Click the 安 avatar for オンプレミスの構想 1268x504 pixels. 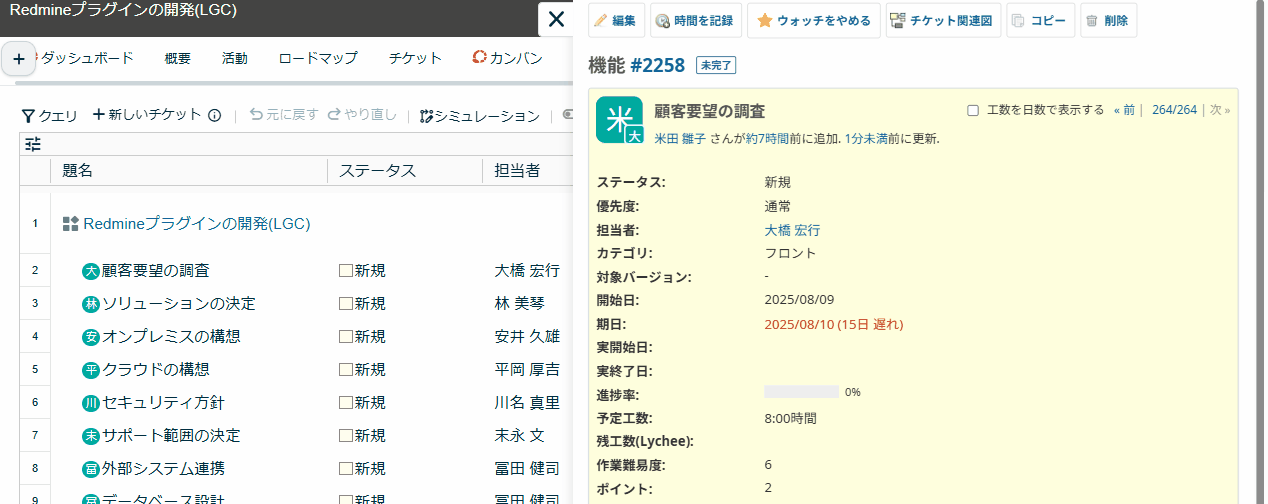coord(91,337)
